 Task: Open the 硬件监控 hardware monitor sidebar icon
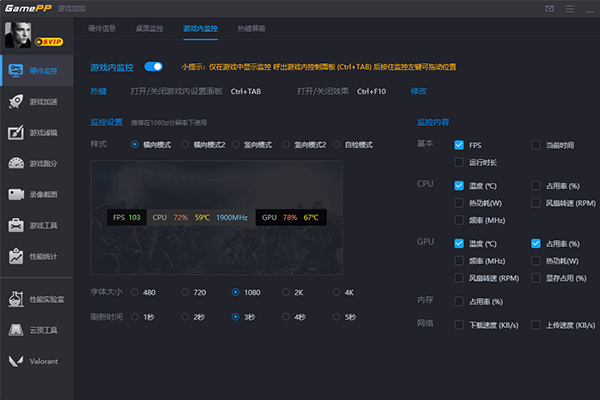(16, 71)
